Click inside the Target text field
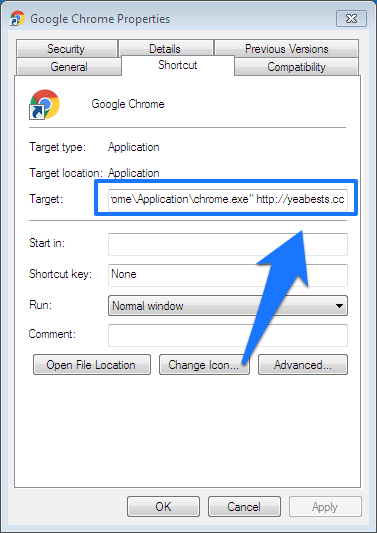The height and width of the screenshot is (533, 377). click(x=228, y=199)
